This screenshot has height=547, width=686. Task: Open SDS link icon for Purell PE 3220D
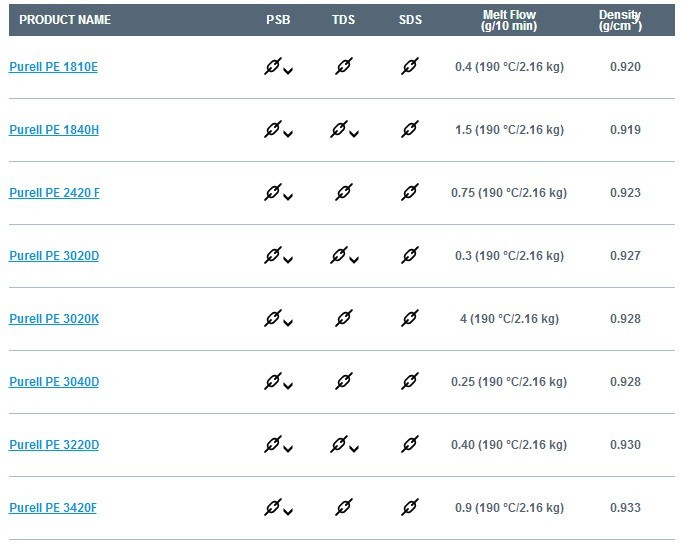tap(410, 445)
